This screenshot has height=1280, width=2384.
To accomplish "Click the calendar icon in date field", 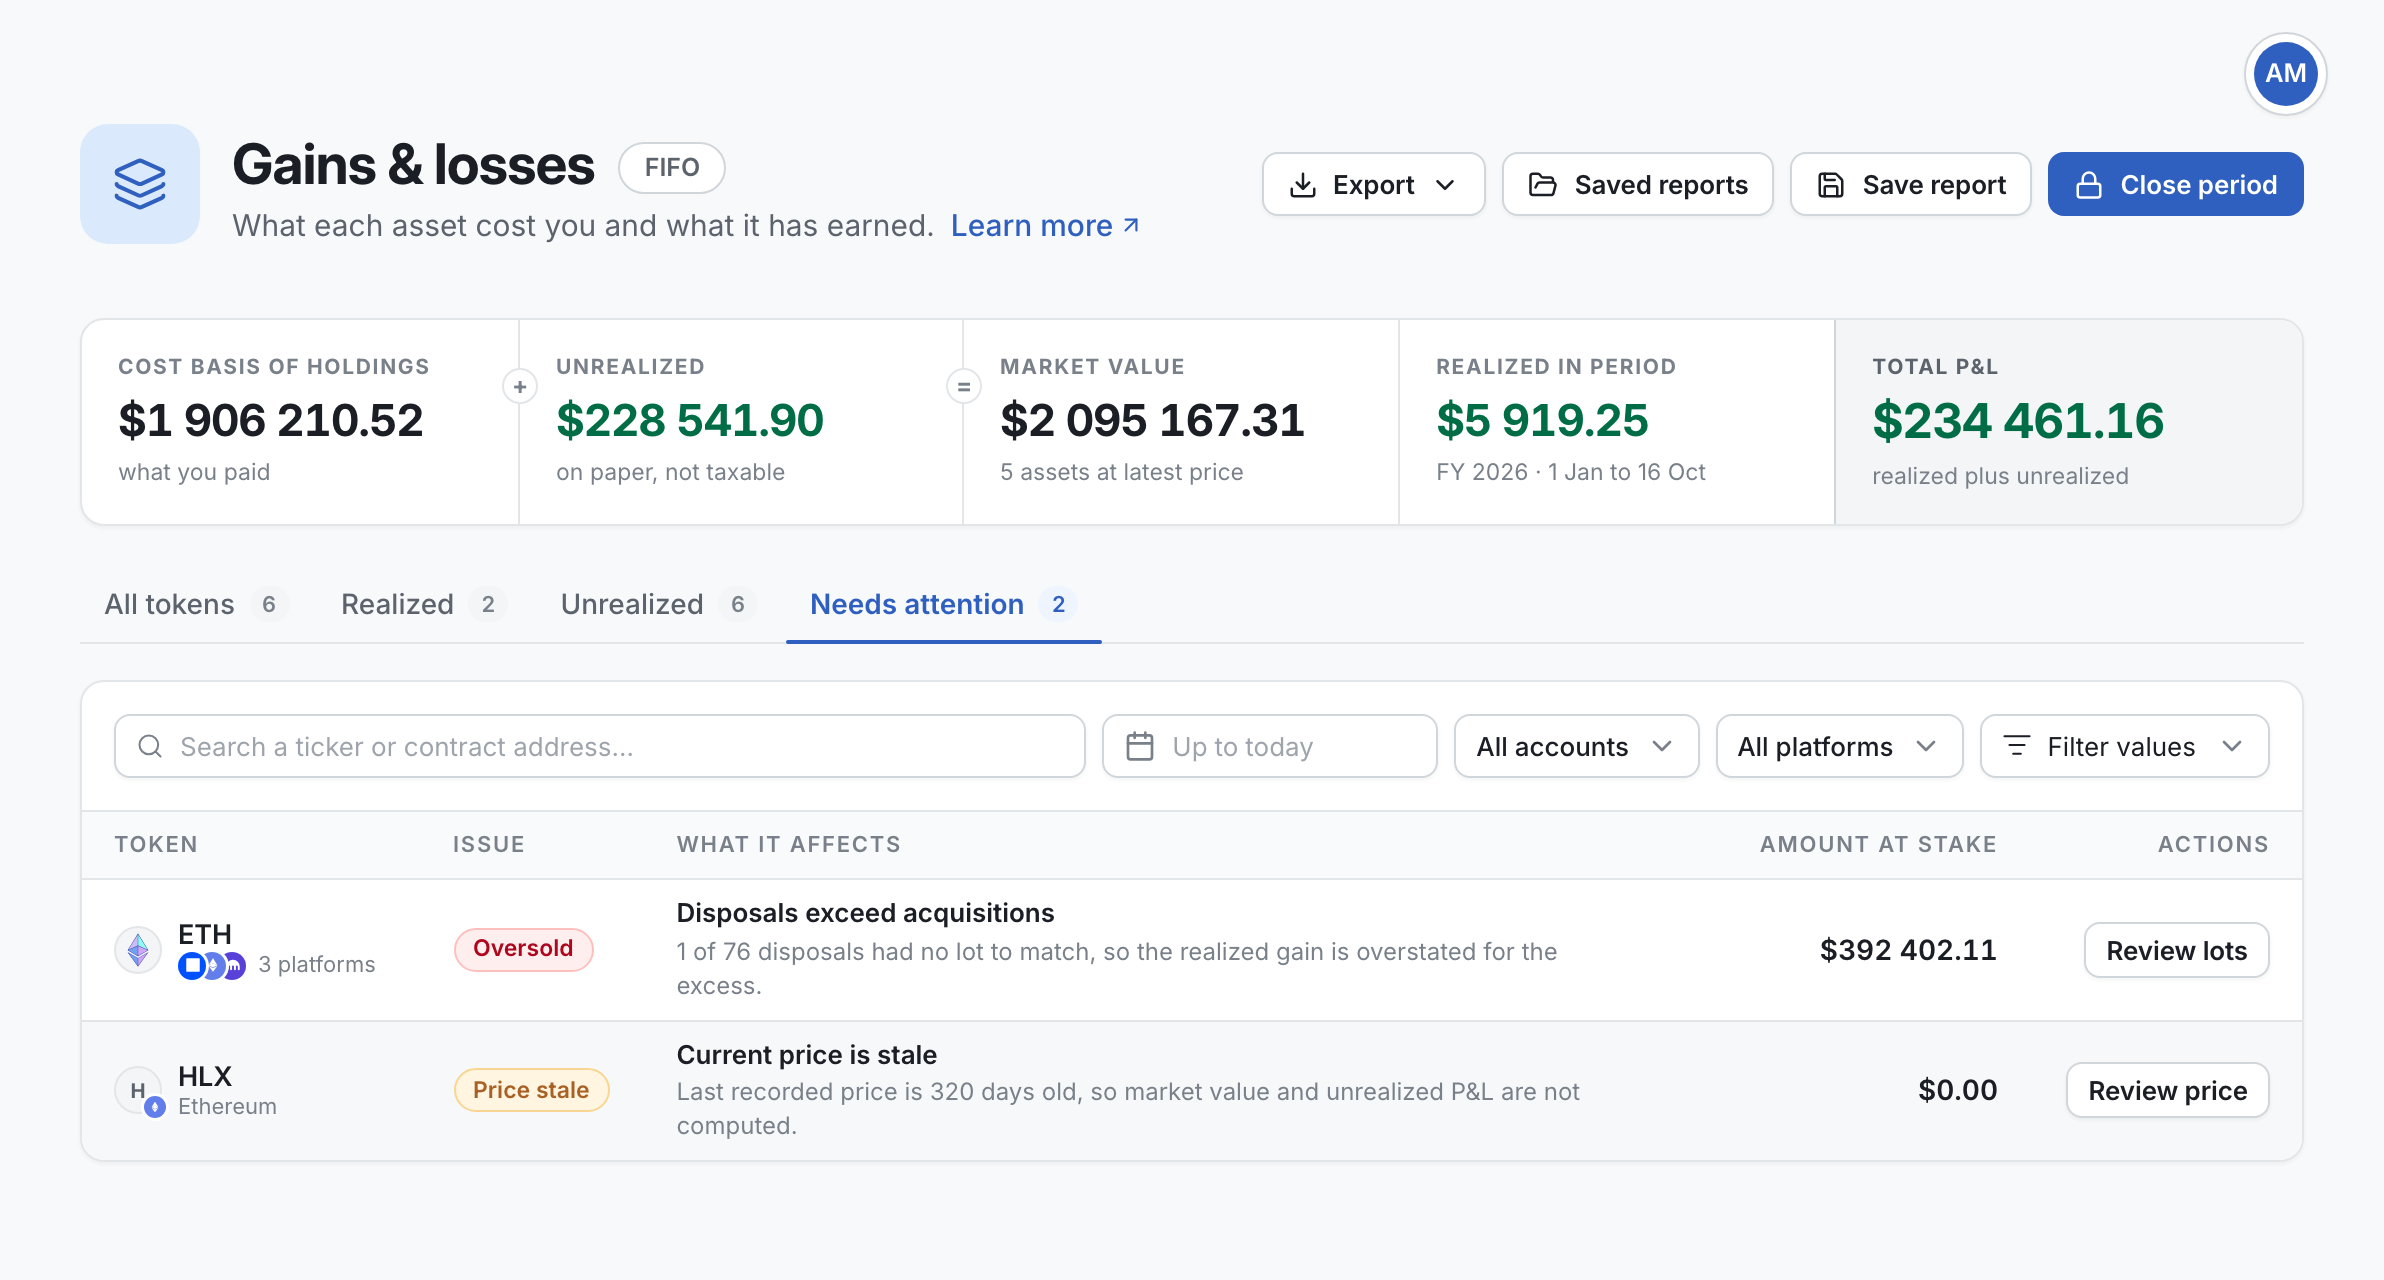I will pos(1140,746).
